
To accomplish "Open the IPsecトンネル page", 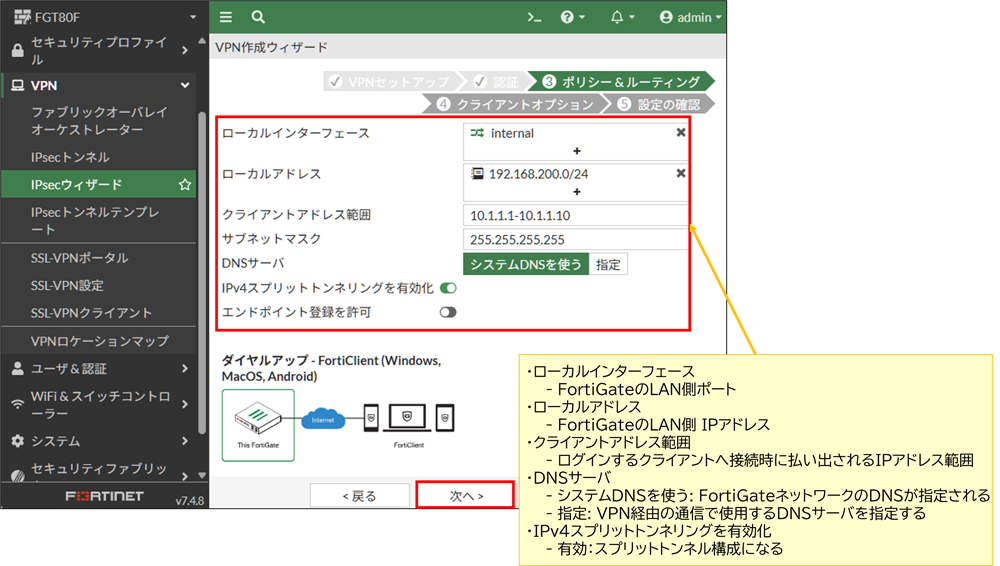I will pos(70,157).
